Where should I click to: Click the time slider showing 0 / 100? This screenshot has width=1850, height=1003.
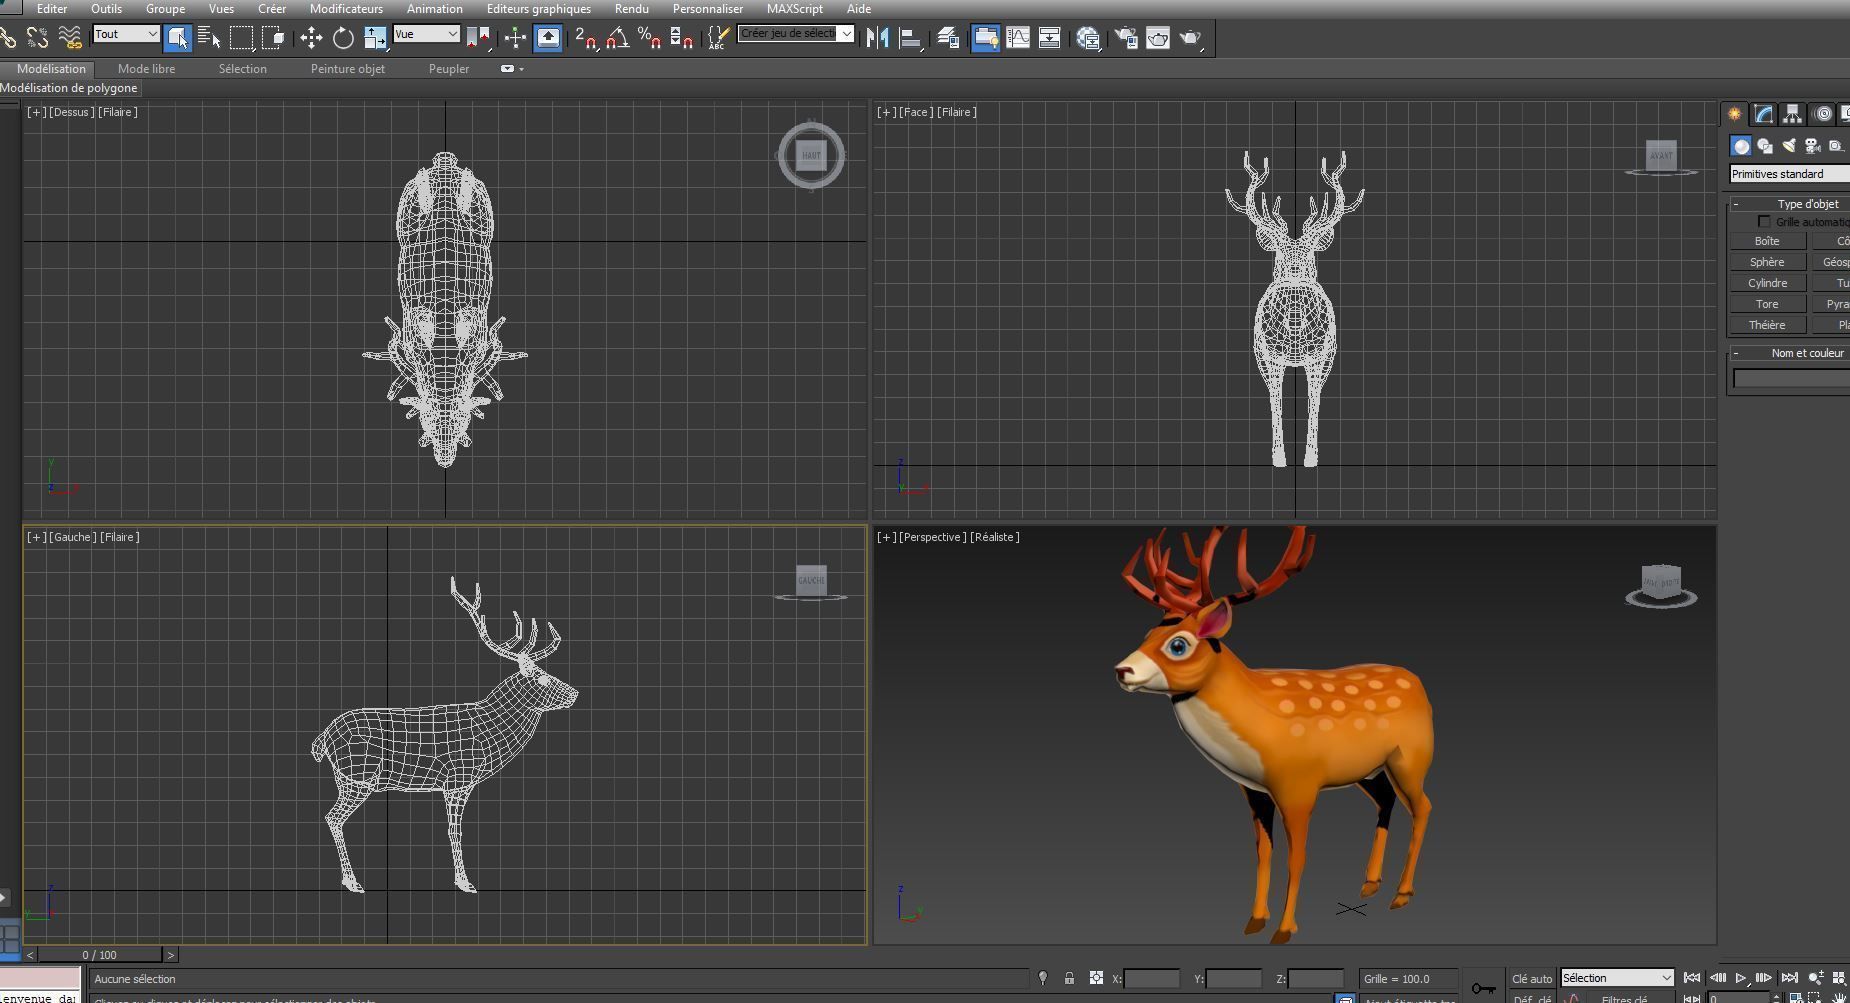click(99, 955)
